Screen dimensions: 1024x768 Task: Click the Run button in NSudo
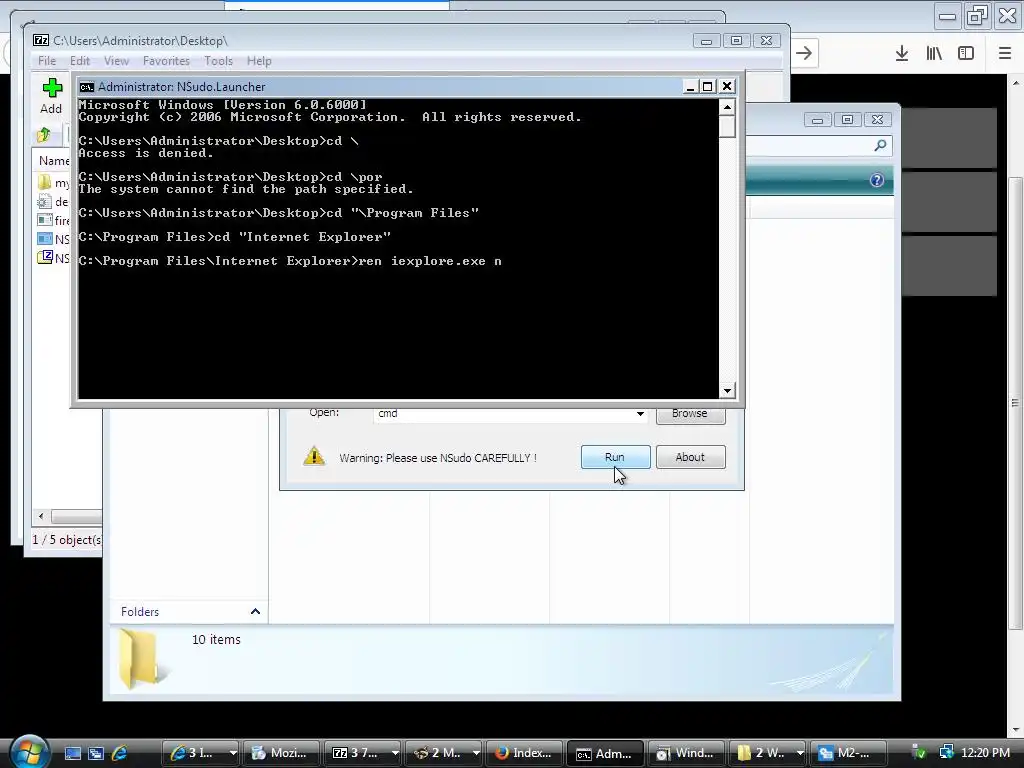pos(615,457)
